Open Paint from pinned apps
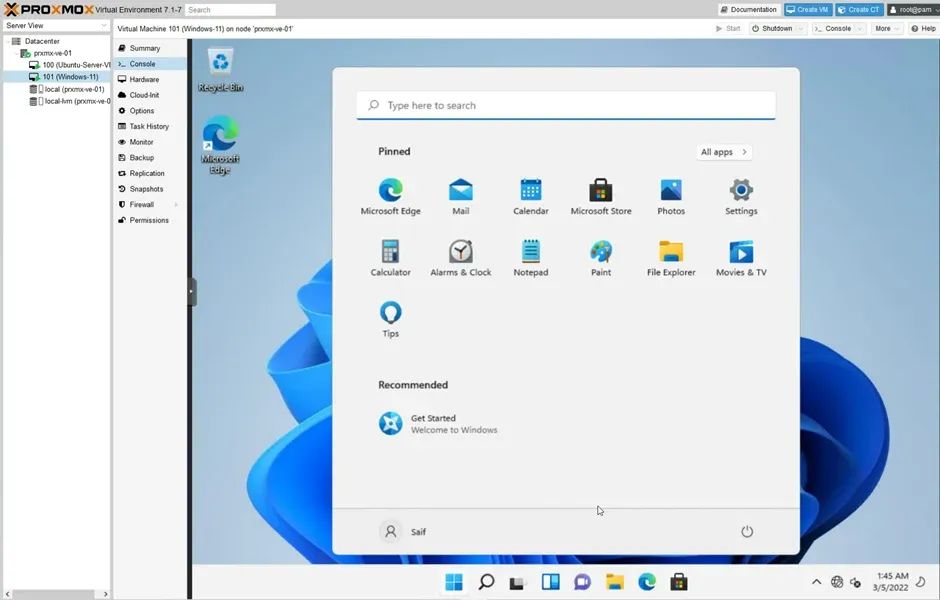This screenshot has height=600, width=940. pos(600,252)
